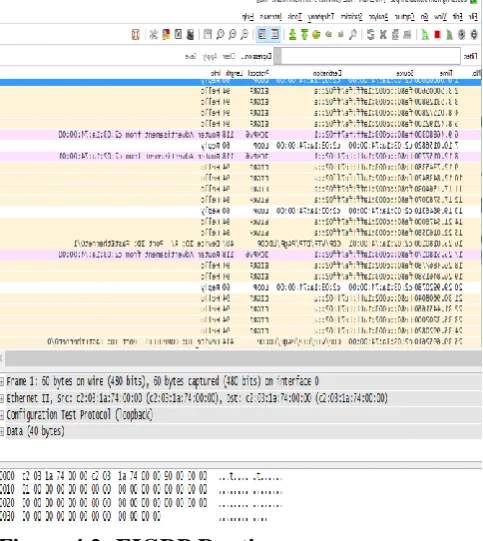Reset zoom to normal size

pos(220,35)
